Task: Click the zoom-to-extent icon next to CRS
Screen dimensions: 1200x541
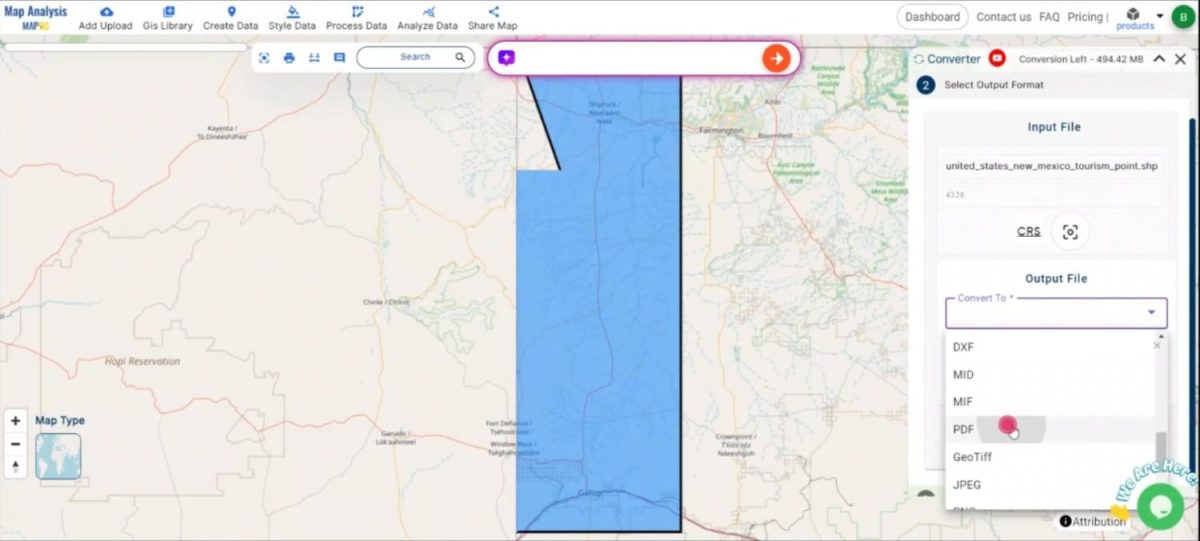Action: [1070, 232]
